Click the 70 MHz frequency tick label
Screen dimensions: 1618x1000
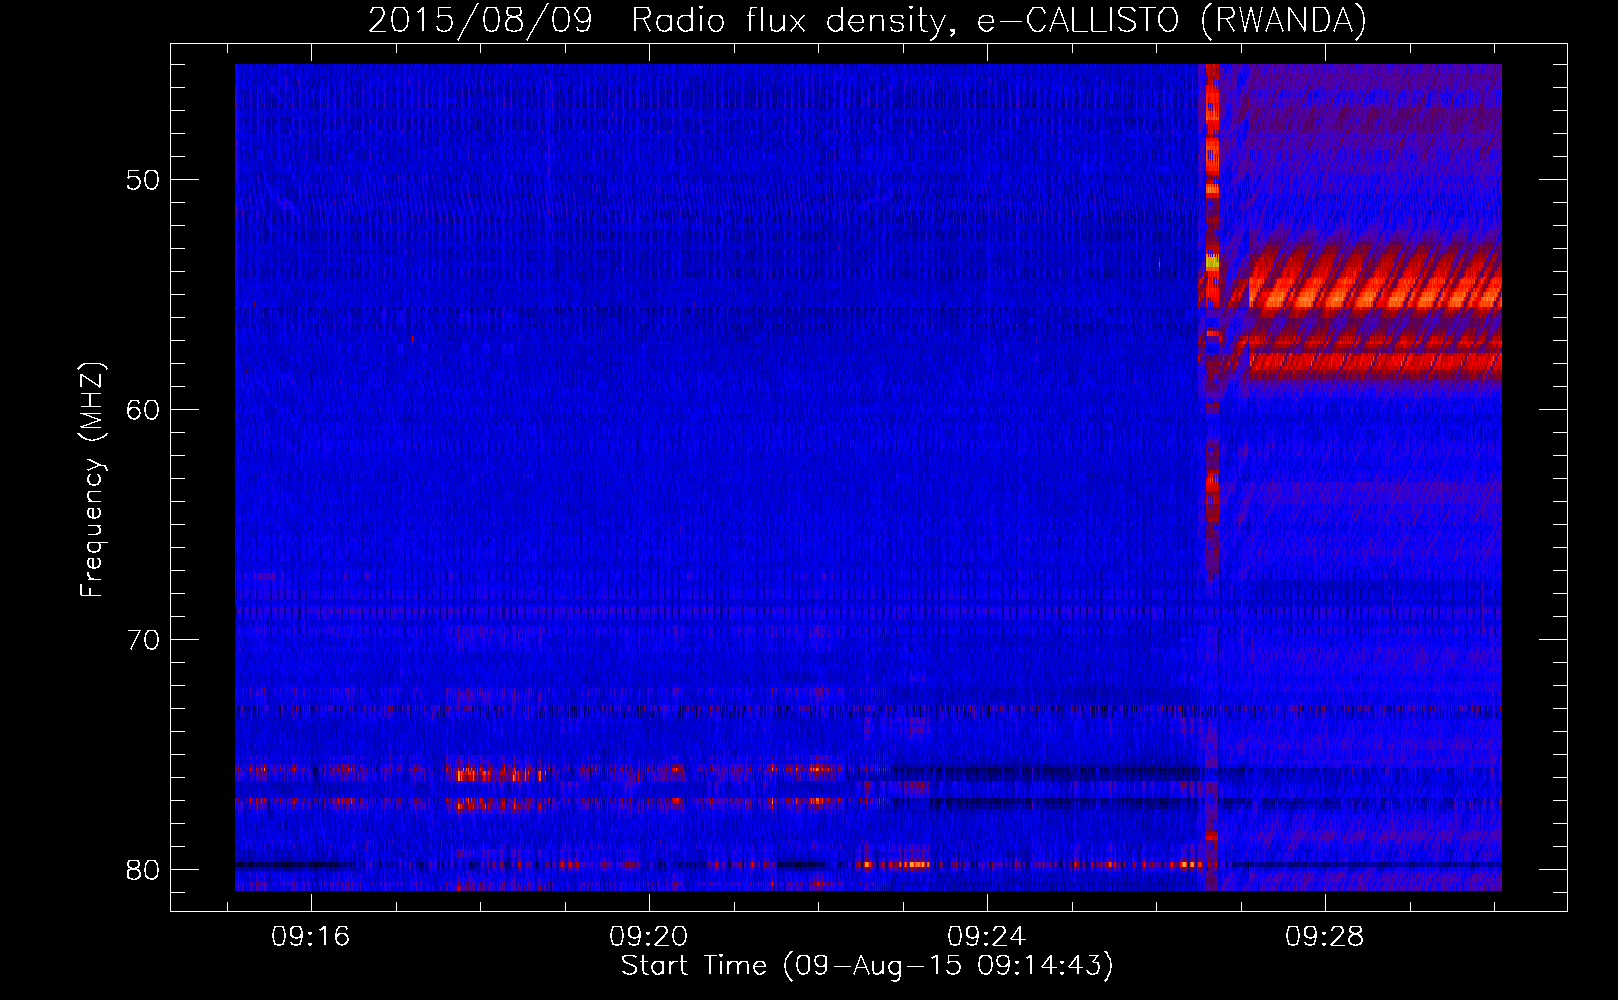point(143,640)
